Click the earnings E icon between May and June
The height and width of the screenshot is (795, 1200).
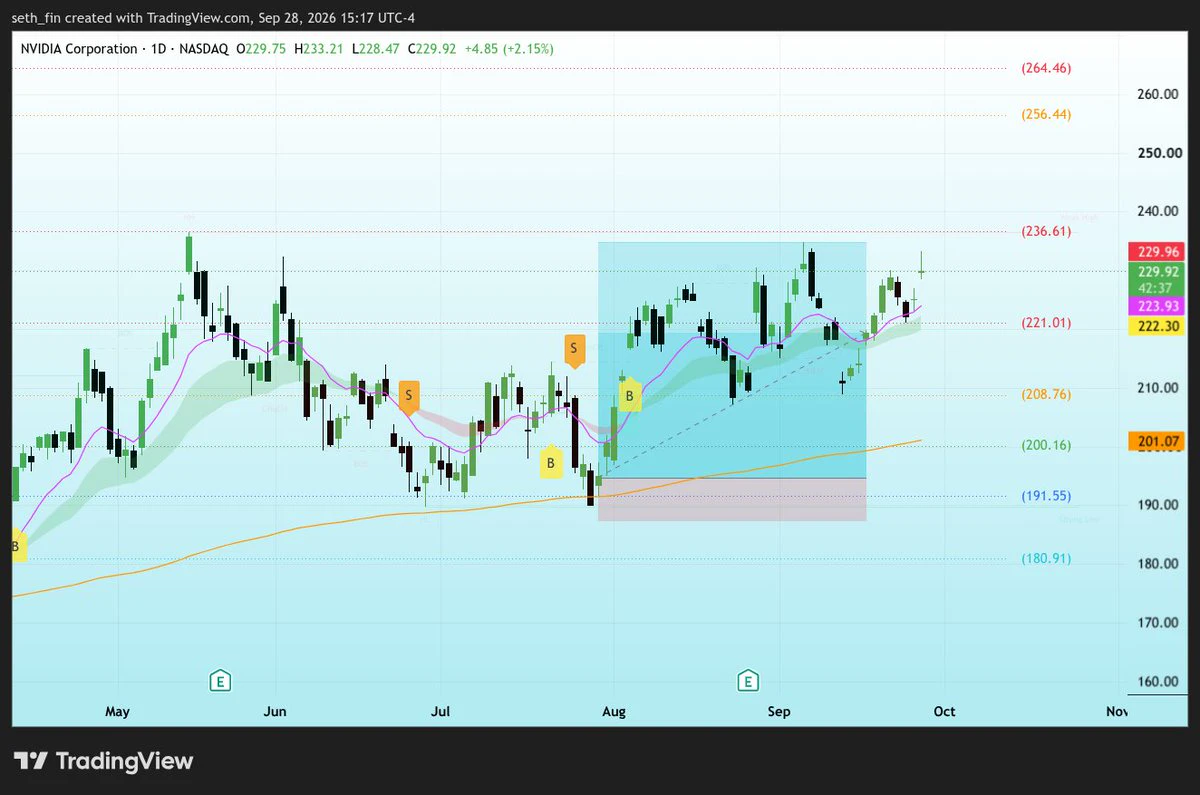220,682
